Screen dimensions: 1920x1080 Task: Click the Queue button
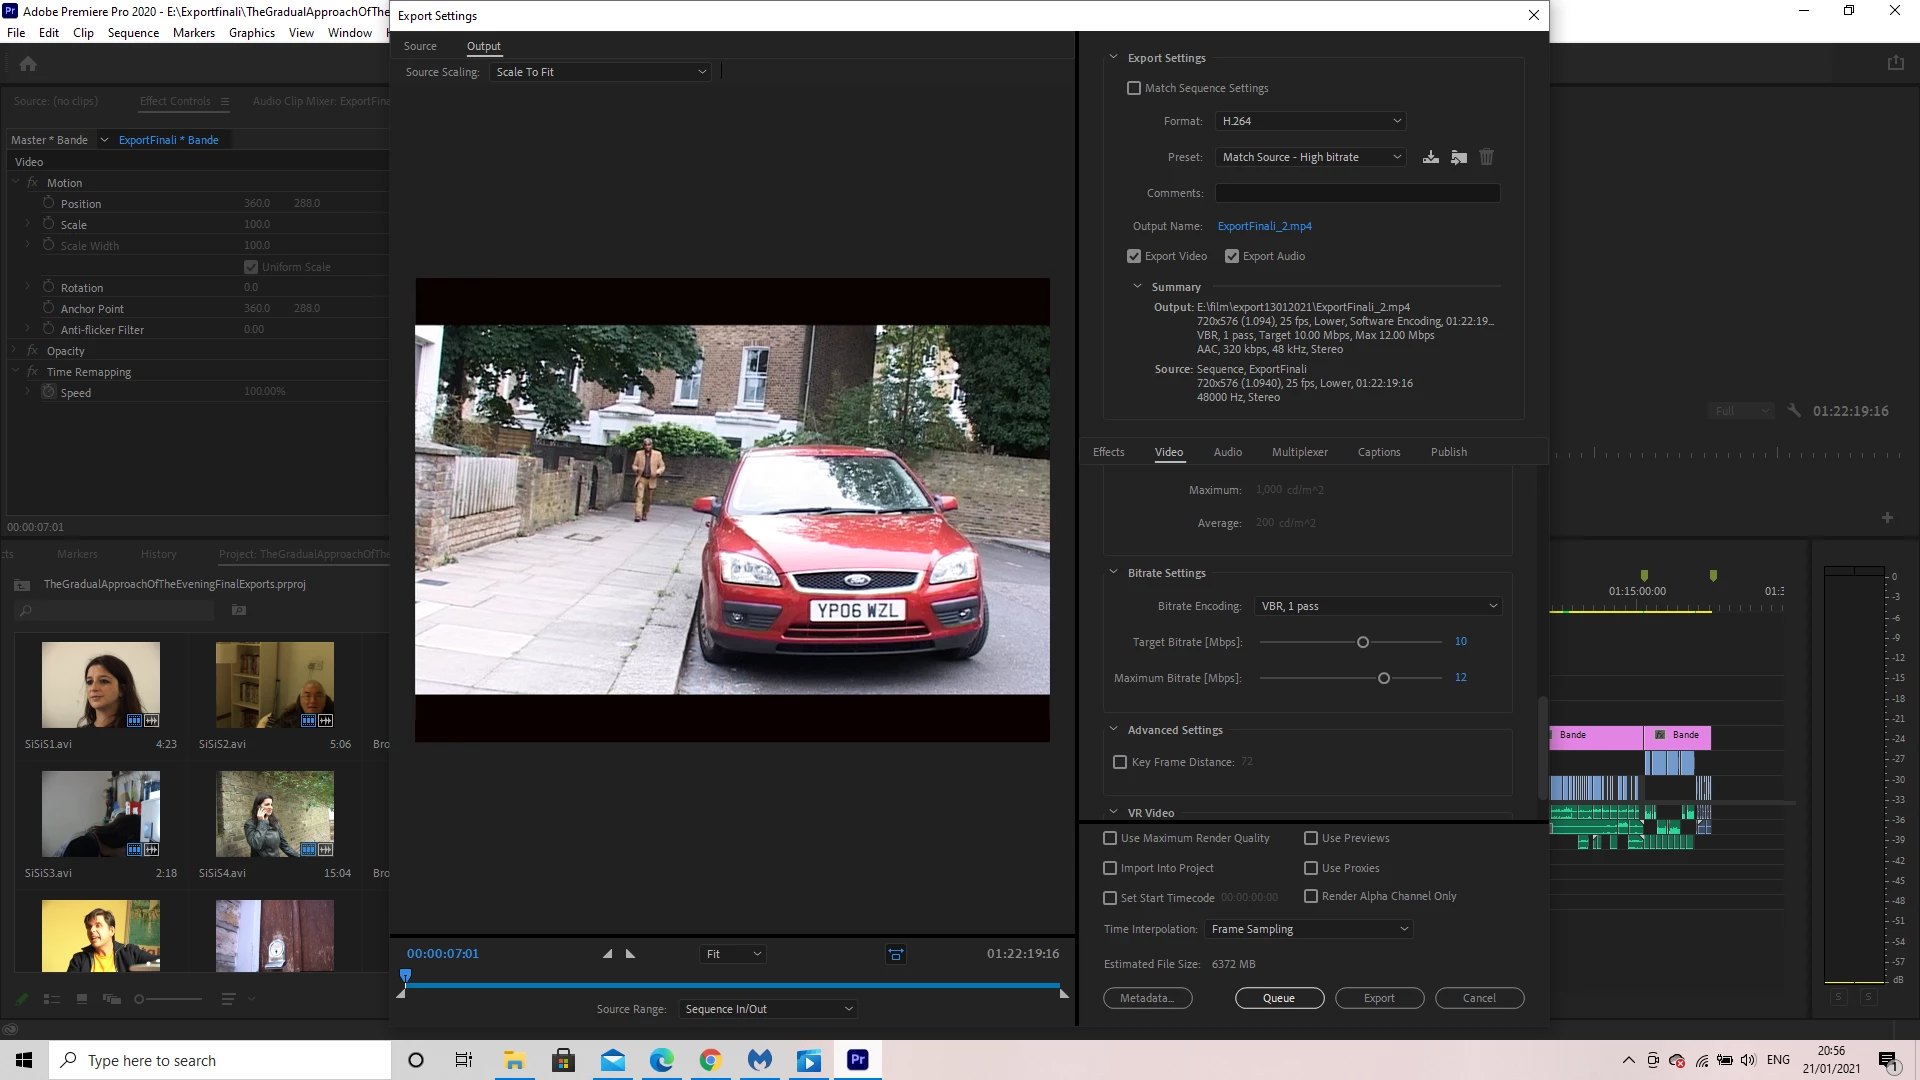1279,998
